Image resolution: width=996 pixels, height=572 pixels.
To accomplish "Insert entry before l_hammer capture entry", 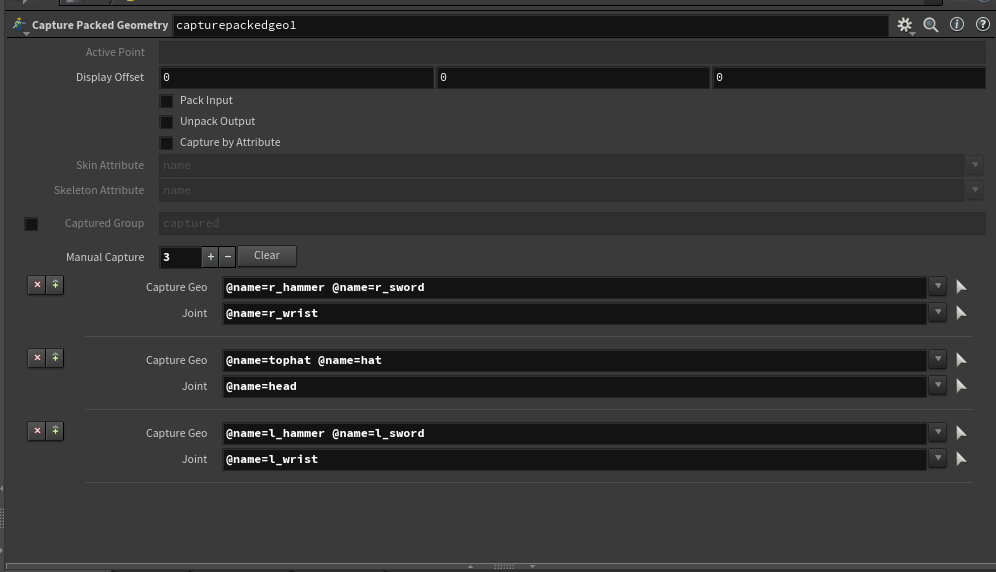I will tap(55, 431).
